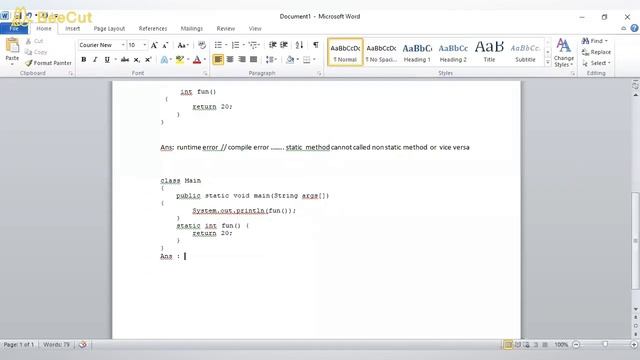640x360 pixels.
Task: Switch to the References tab
Action: coord(153,29)
